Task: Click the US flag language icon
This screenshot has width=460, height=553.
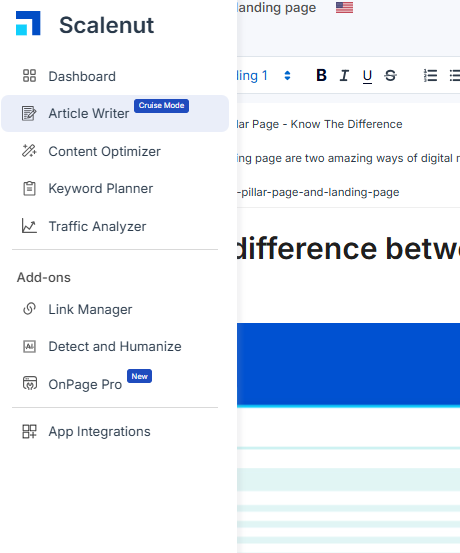Action: point(344,7)
